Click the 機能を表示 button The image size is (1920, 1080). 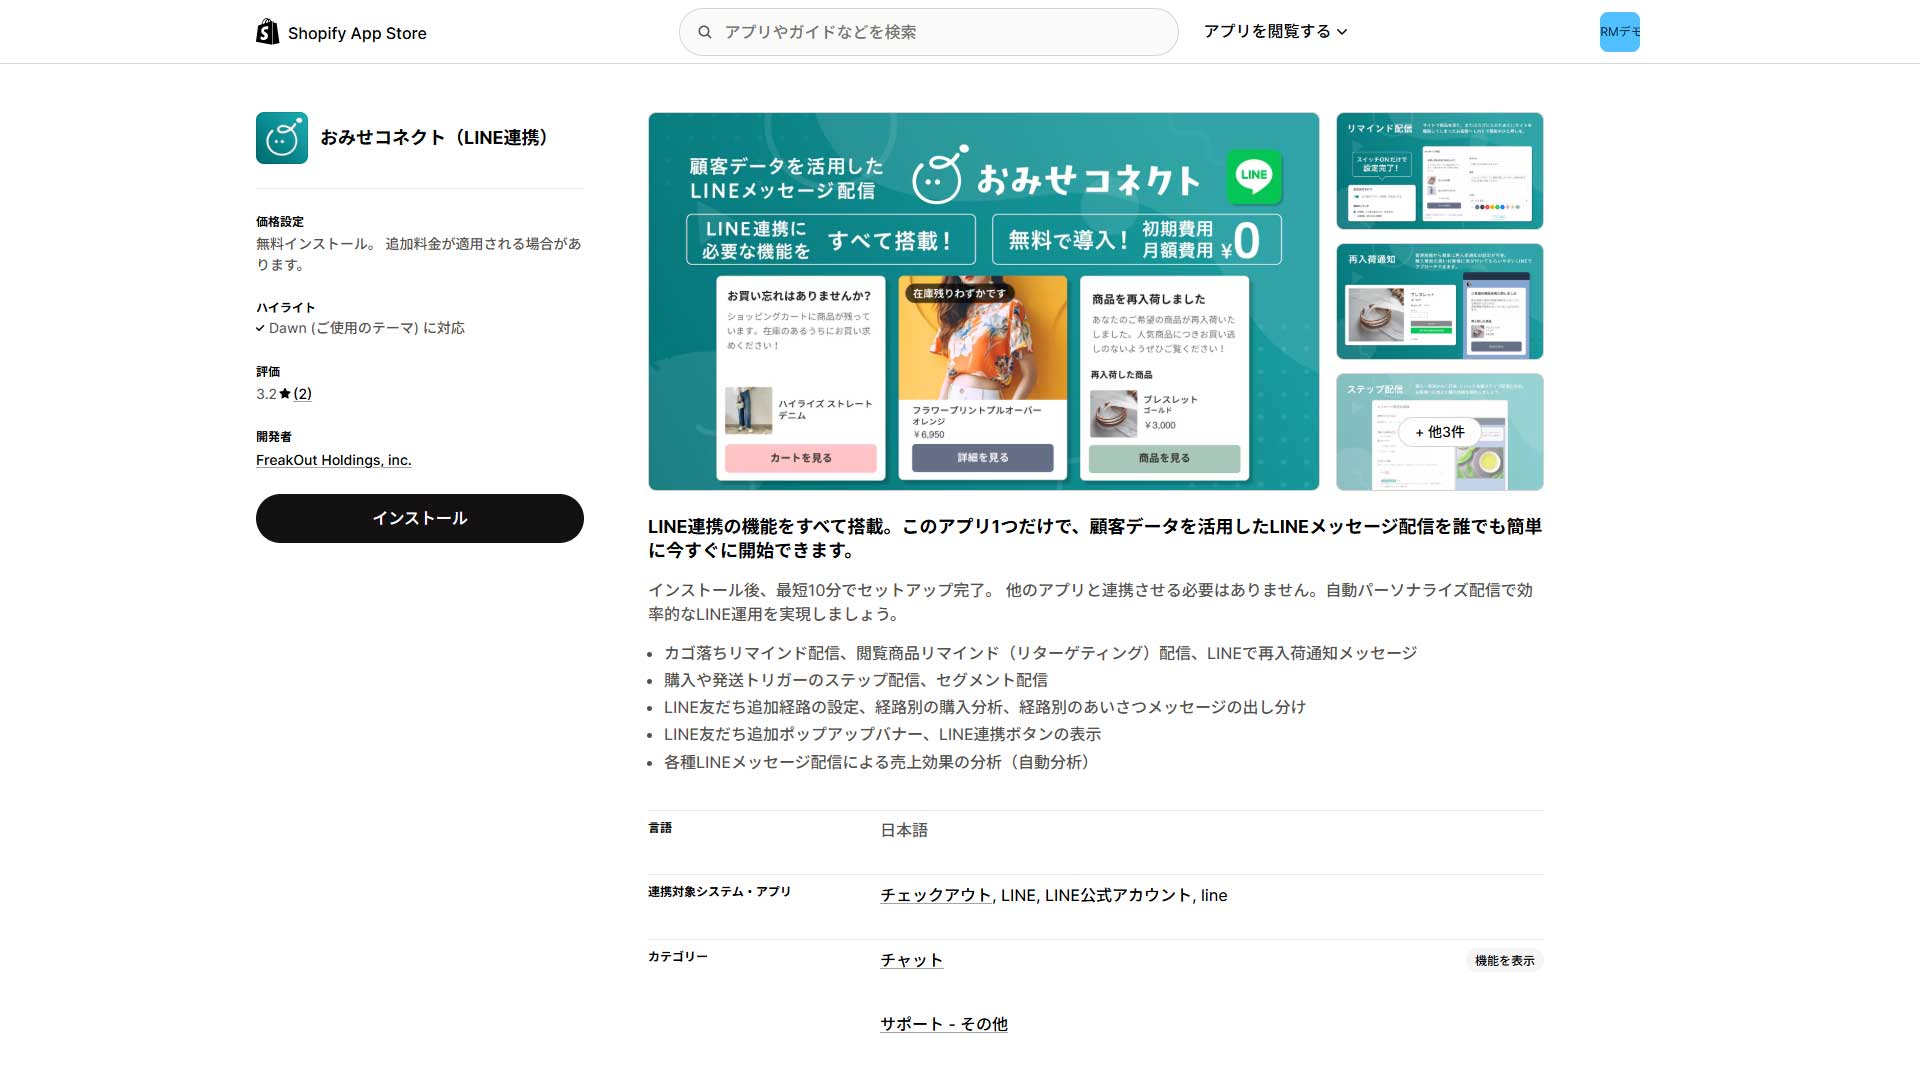point(1504,960)
